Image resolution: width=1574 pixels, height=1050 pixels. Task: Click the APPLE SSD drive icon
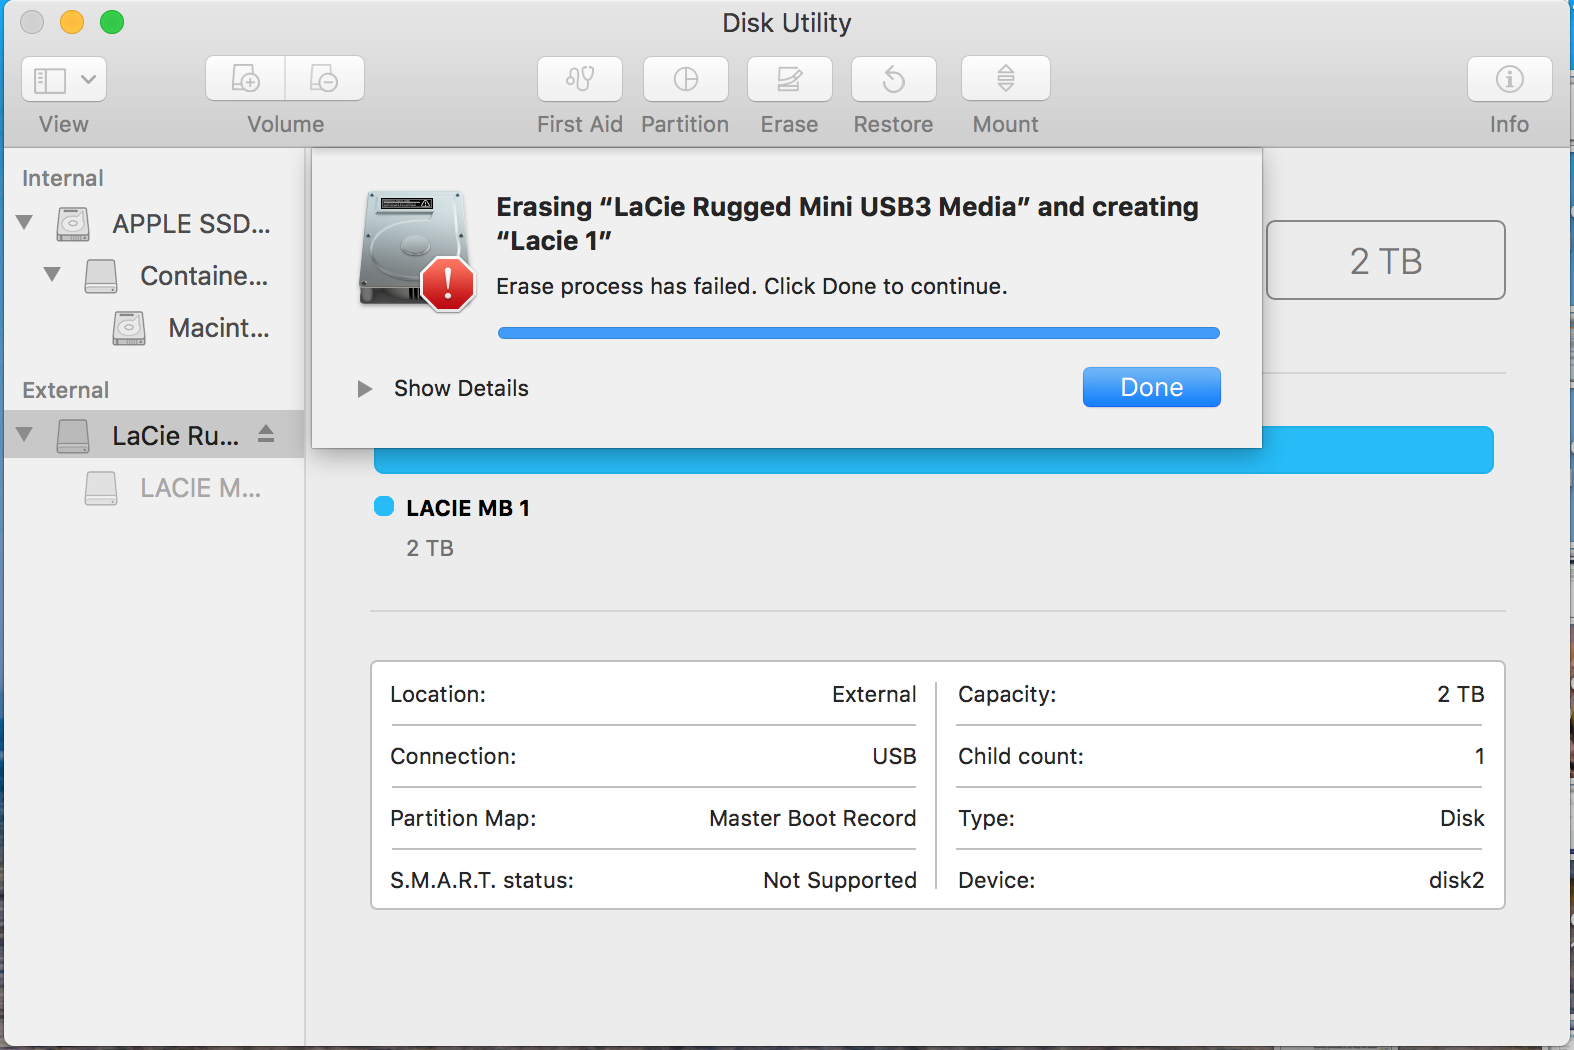[73, 224]
